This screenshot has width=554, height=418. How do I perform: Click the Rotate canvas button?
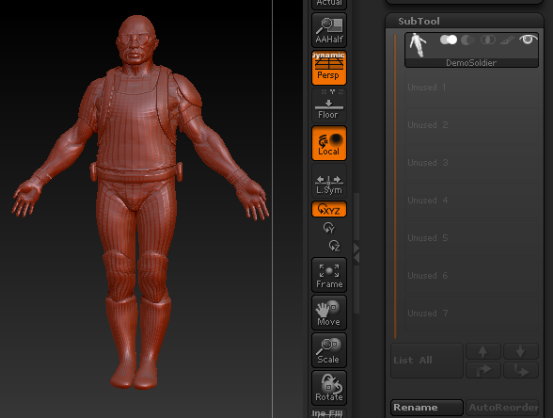point(329,388)
